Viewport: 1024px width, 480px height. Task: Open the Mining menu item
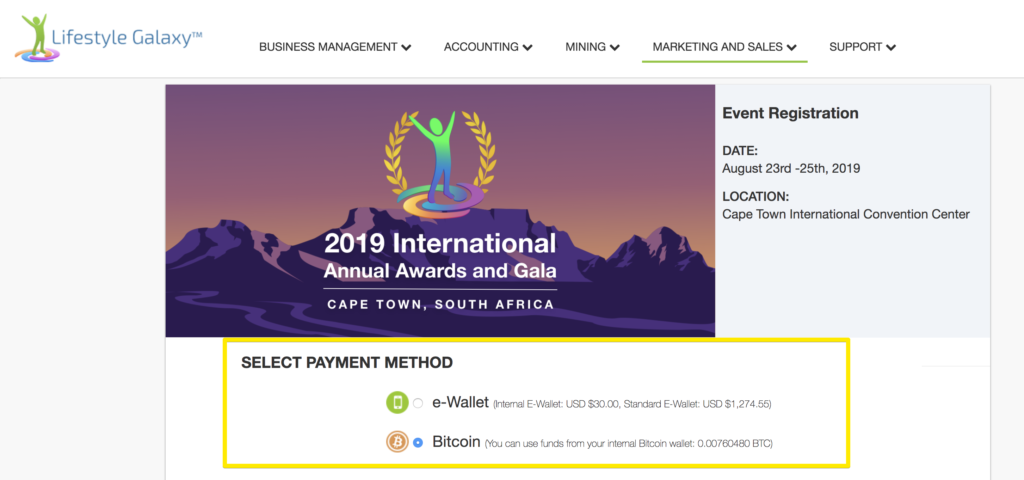point(593,47)
